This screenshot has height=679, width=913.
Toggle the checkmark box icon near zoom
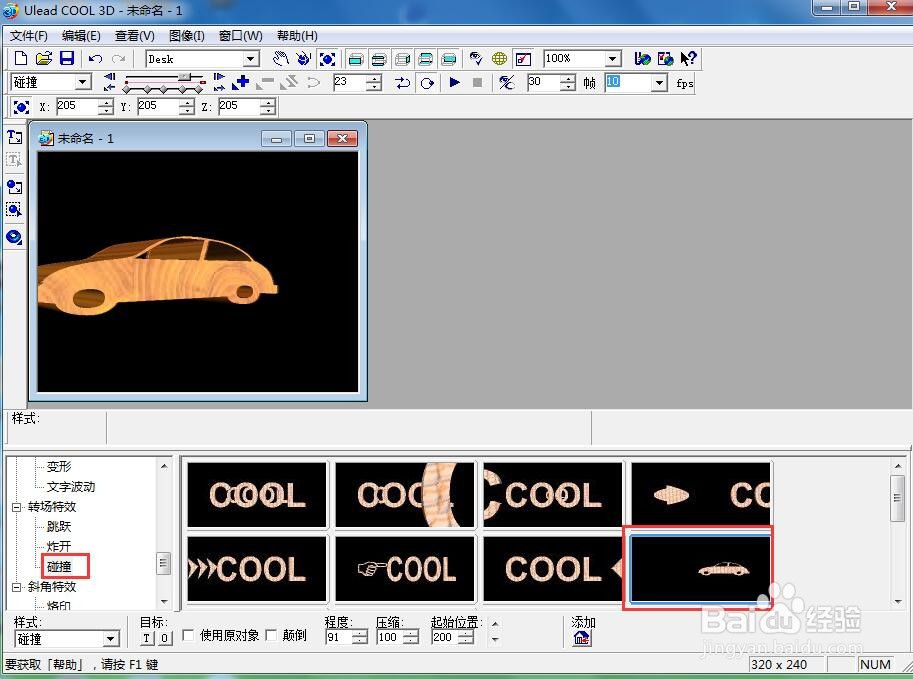[x=523, y=59]
